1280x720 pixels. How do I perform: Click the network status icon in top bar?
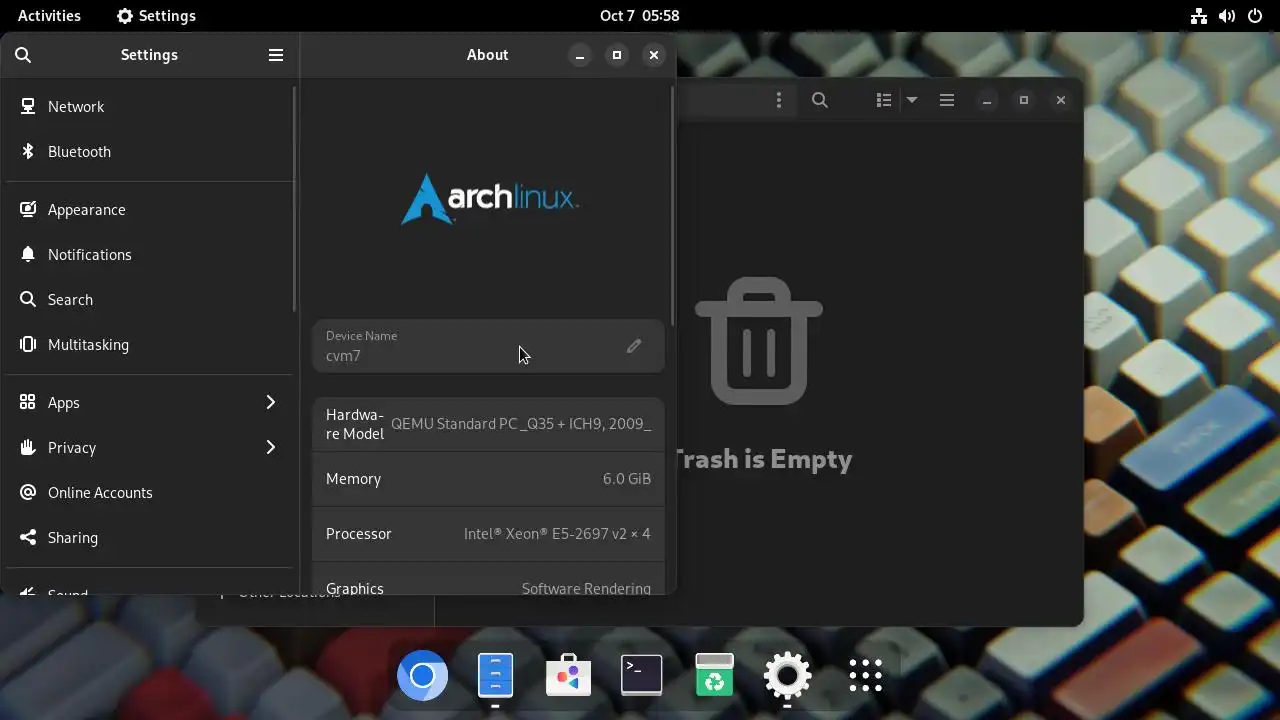1199,16
